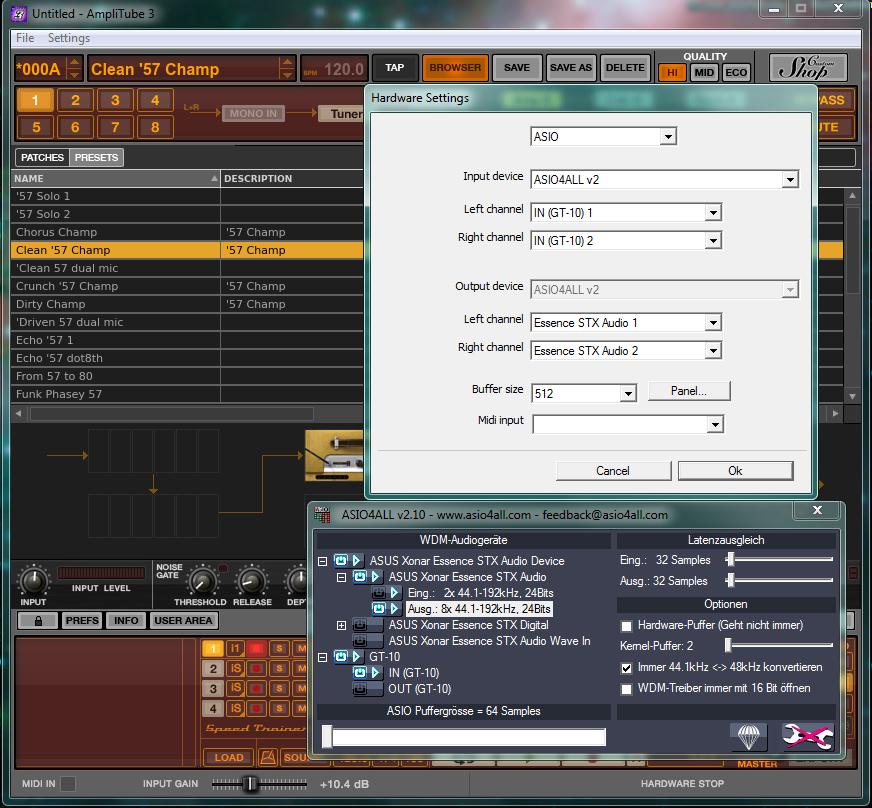The width and height of the screenshot is (872, 808).
Task: Click the lock icon button beside PREFS
Action: point(38,621)
